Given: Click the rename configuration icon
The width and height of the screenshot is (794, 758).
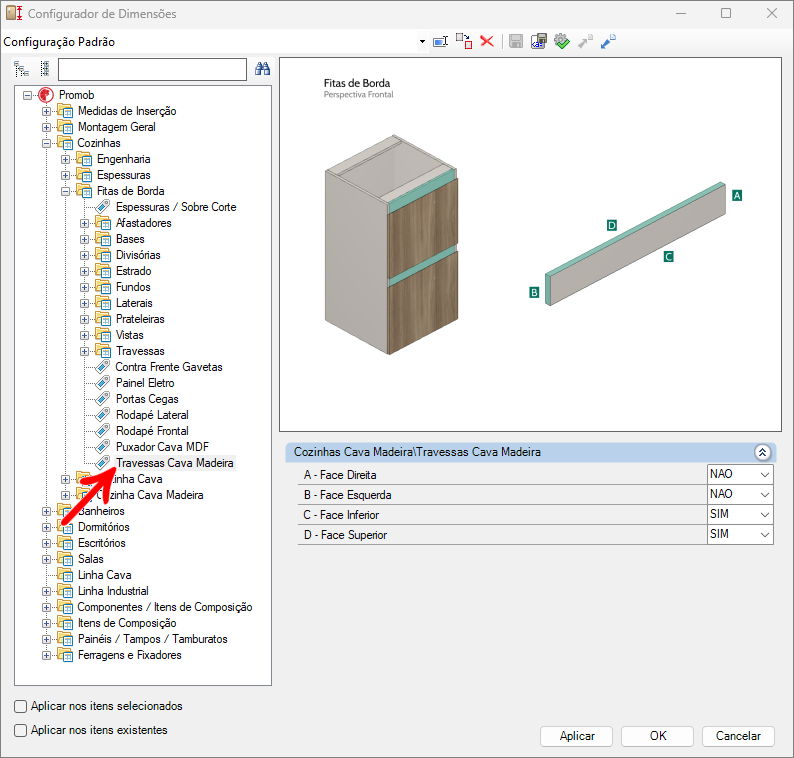Looking at the screenshot, I should pos(441,41).
